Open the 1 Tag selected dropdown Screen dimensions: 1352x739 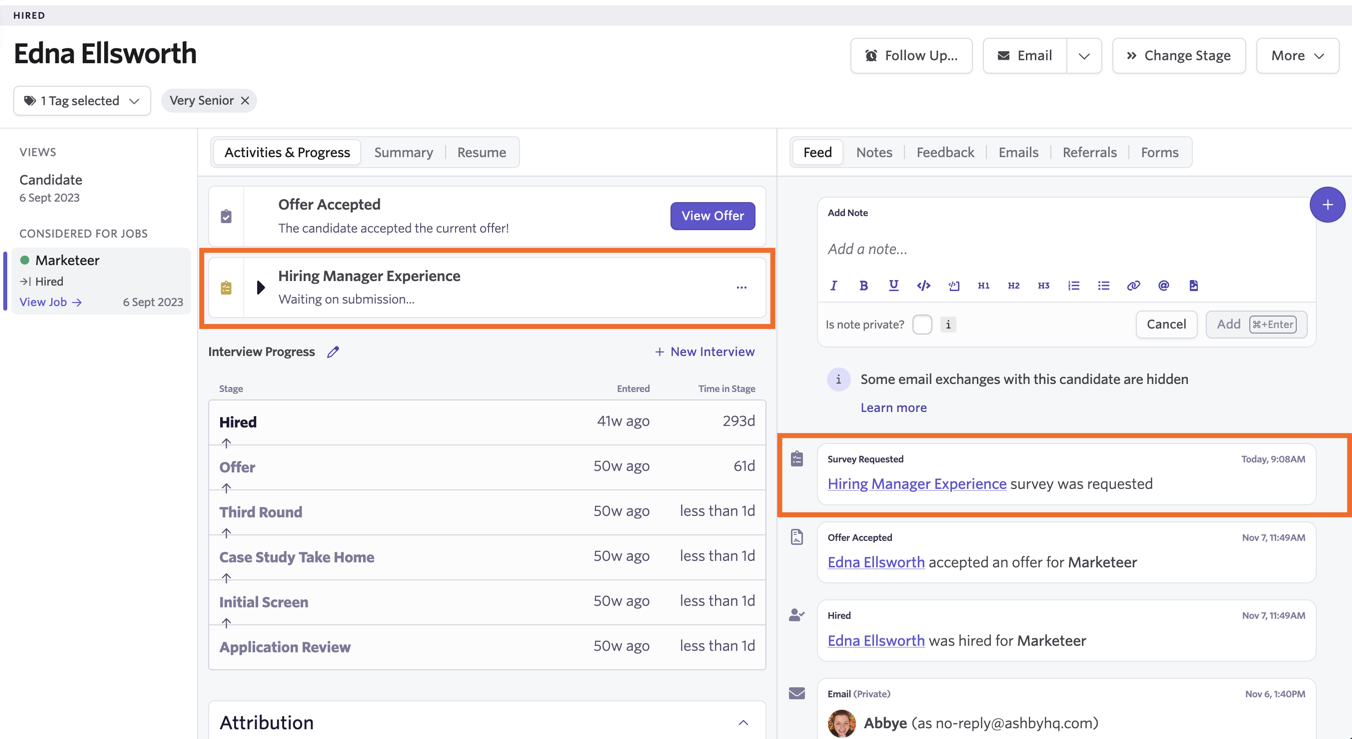click(82, 101)
